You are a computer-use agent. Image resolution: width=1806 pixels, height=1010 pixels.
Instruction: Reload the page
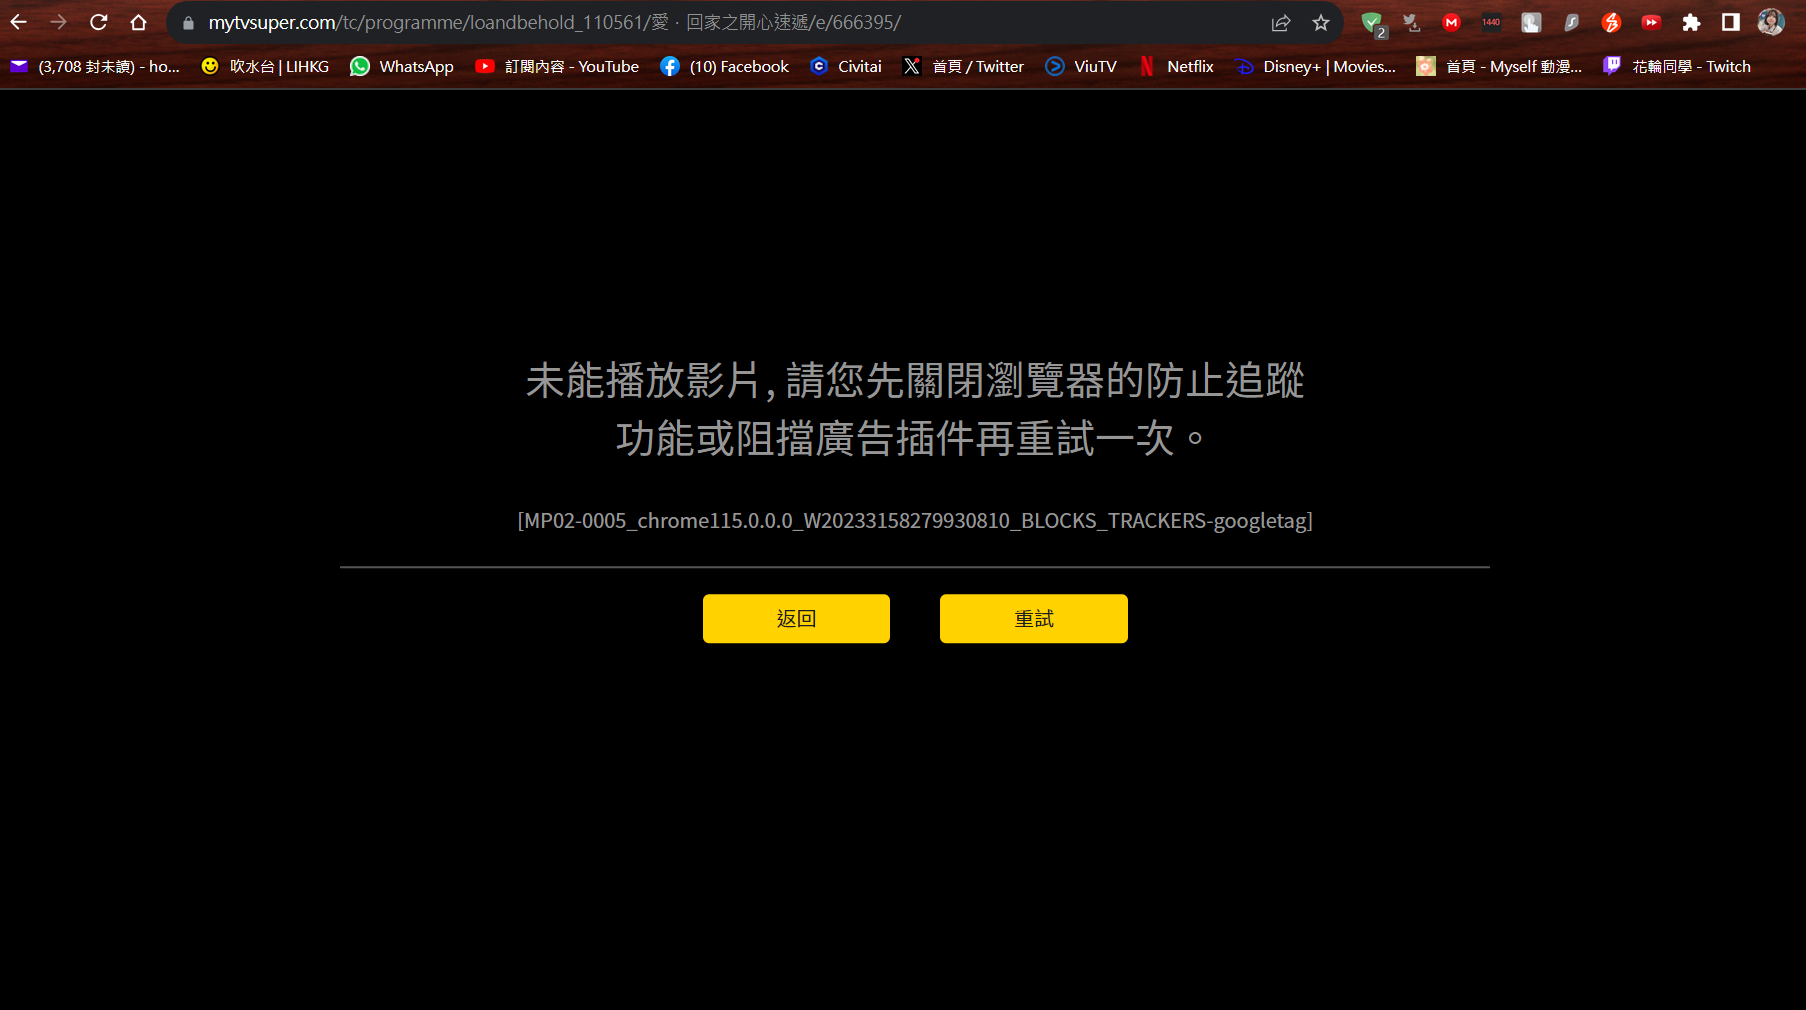pyautogui.click(x=98, y=22)
